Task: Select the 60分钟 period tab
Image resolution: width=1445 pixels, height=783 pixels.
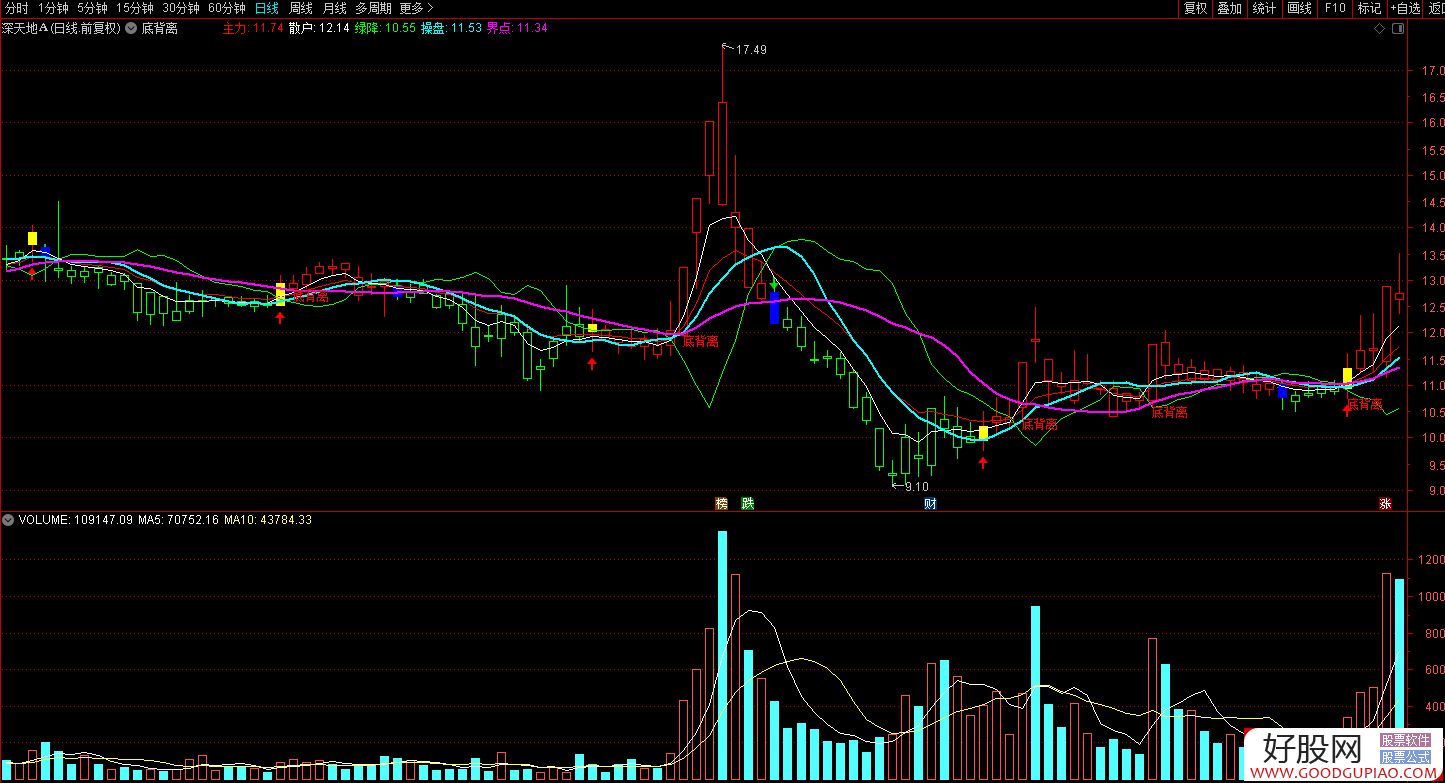Action: 227,8
